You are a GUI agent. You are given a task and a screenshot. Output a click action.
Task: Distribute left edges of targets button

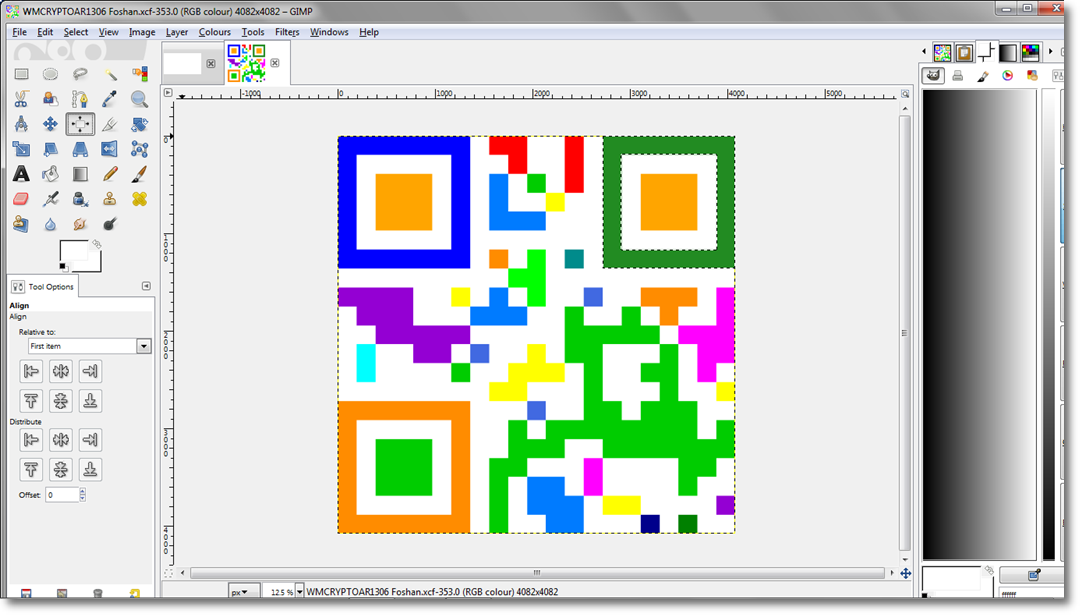tap(31, 439)
